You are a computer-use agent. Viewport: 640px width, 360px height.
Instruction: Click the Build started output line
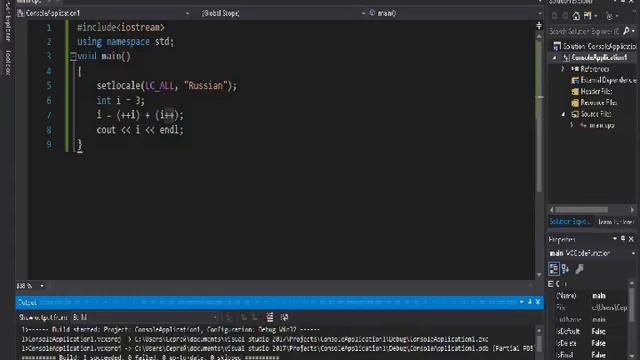171,329
